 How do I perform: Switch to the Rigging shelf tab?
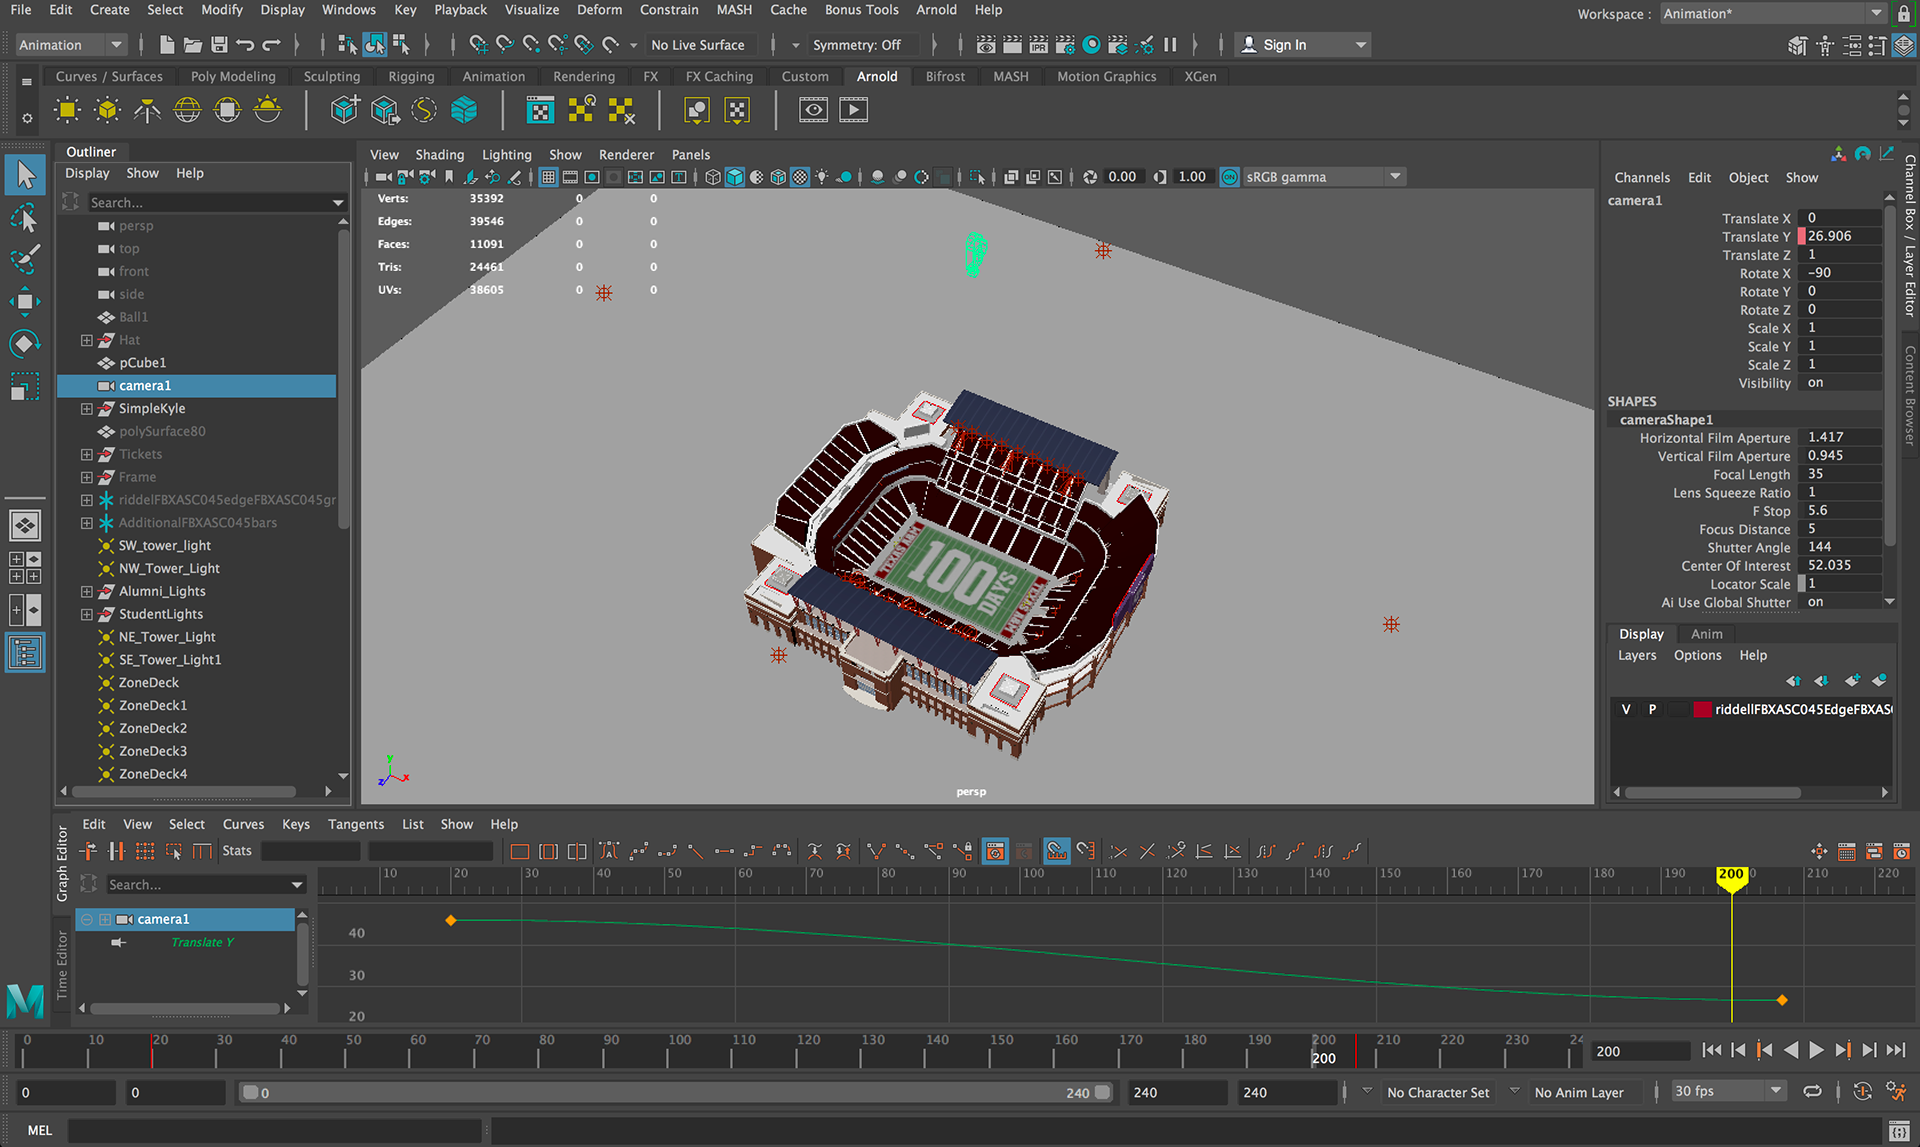click(411, 76)
